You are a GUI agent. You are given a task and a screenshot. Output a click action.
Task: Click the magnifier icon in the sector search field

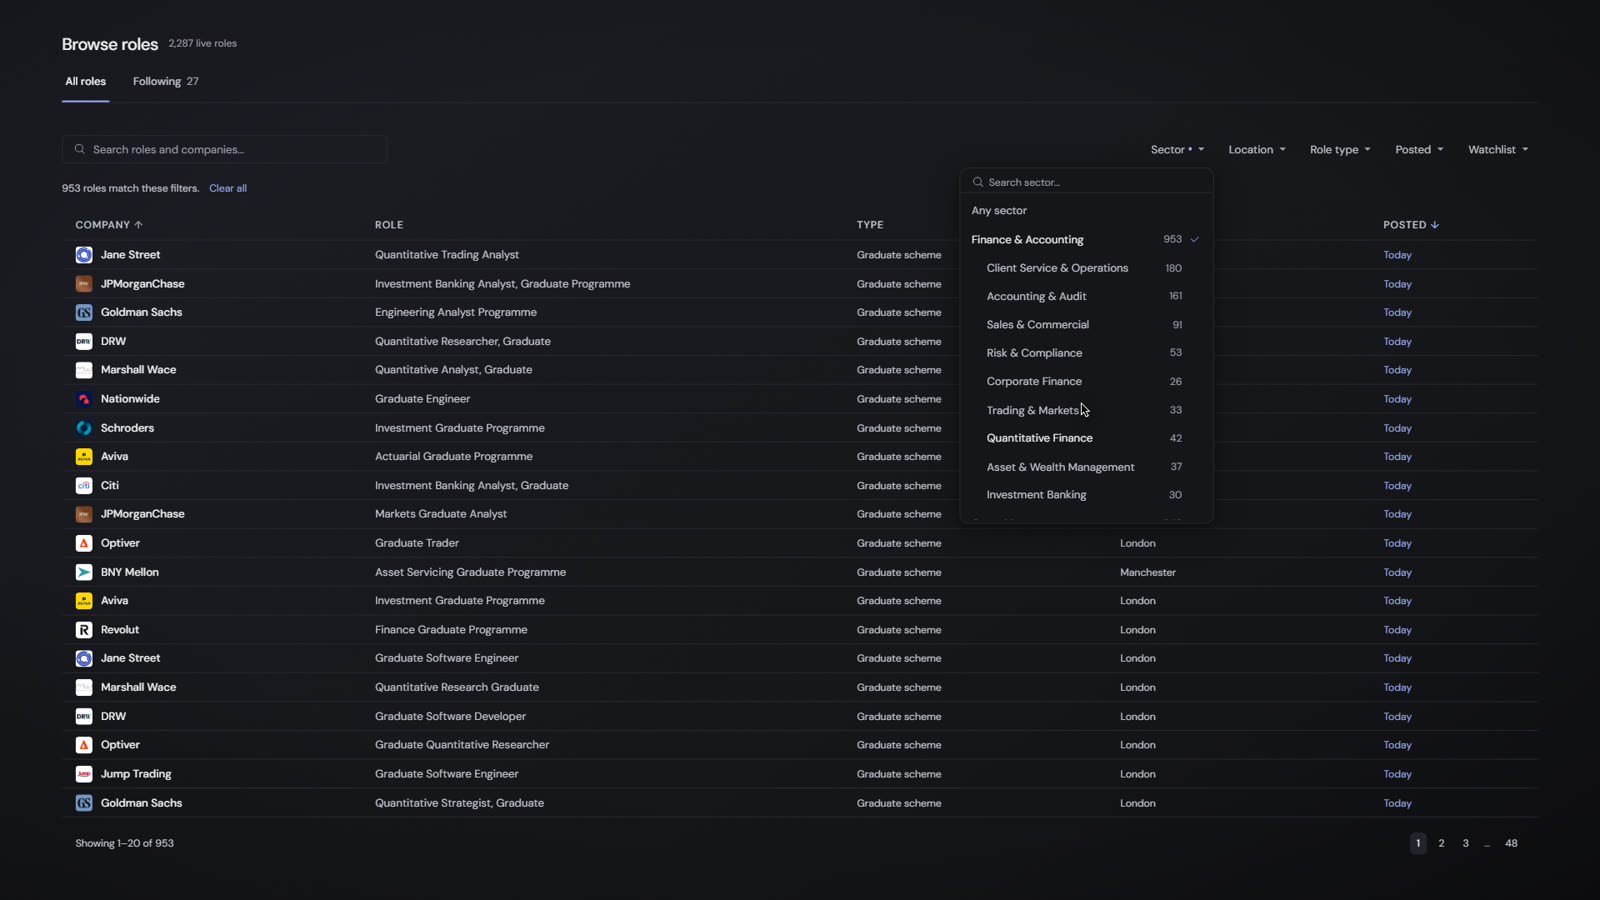pyautogui.click(x=978, y=182)
